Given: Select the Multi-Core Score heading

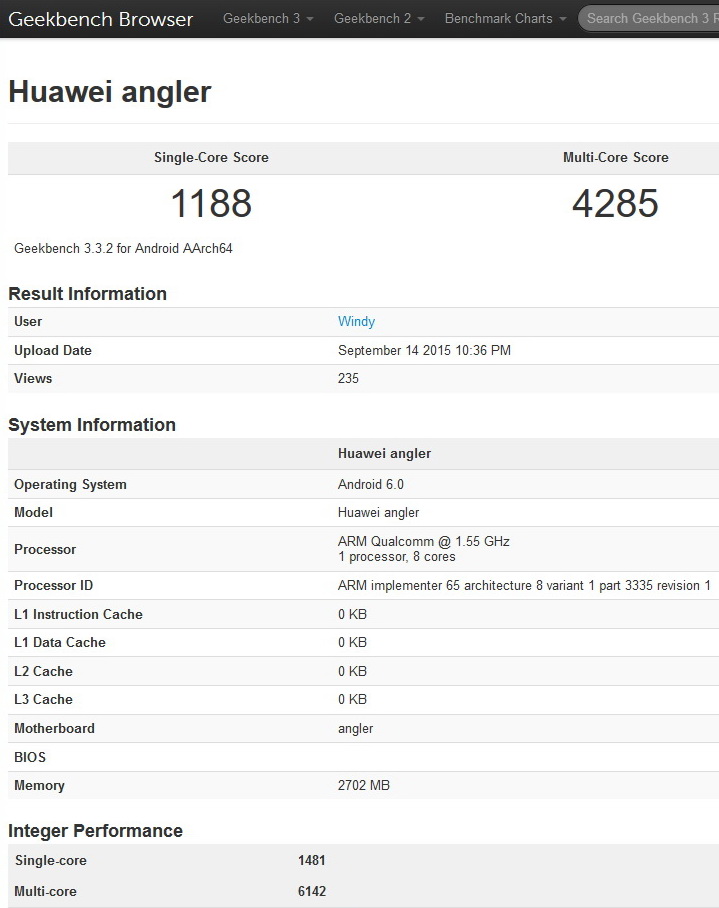Looking at the screenshot, I should (x=615, y=158).
